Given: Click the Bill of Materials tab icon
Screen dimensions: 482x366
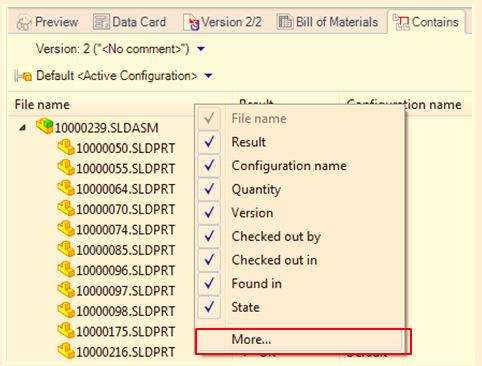Looking at the screenshot, I should [x=285, y=22].
